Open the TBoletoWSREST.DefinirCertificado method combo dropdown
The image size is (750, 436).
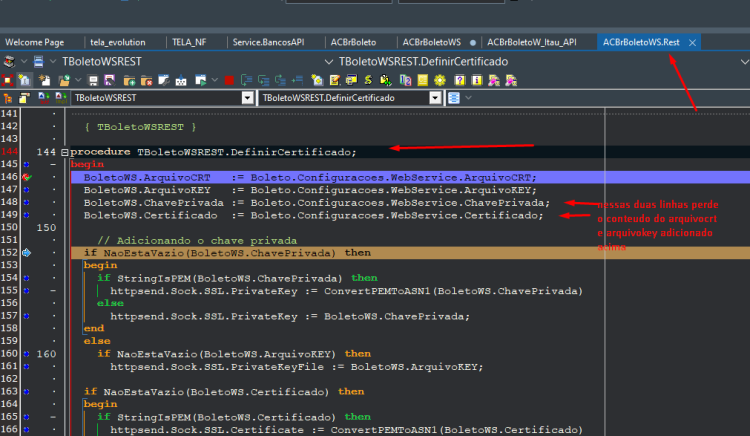tap(435, 98)
